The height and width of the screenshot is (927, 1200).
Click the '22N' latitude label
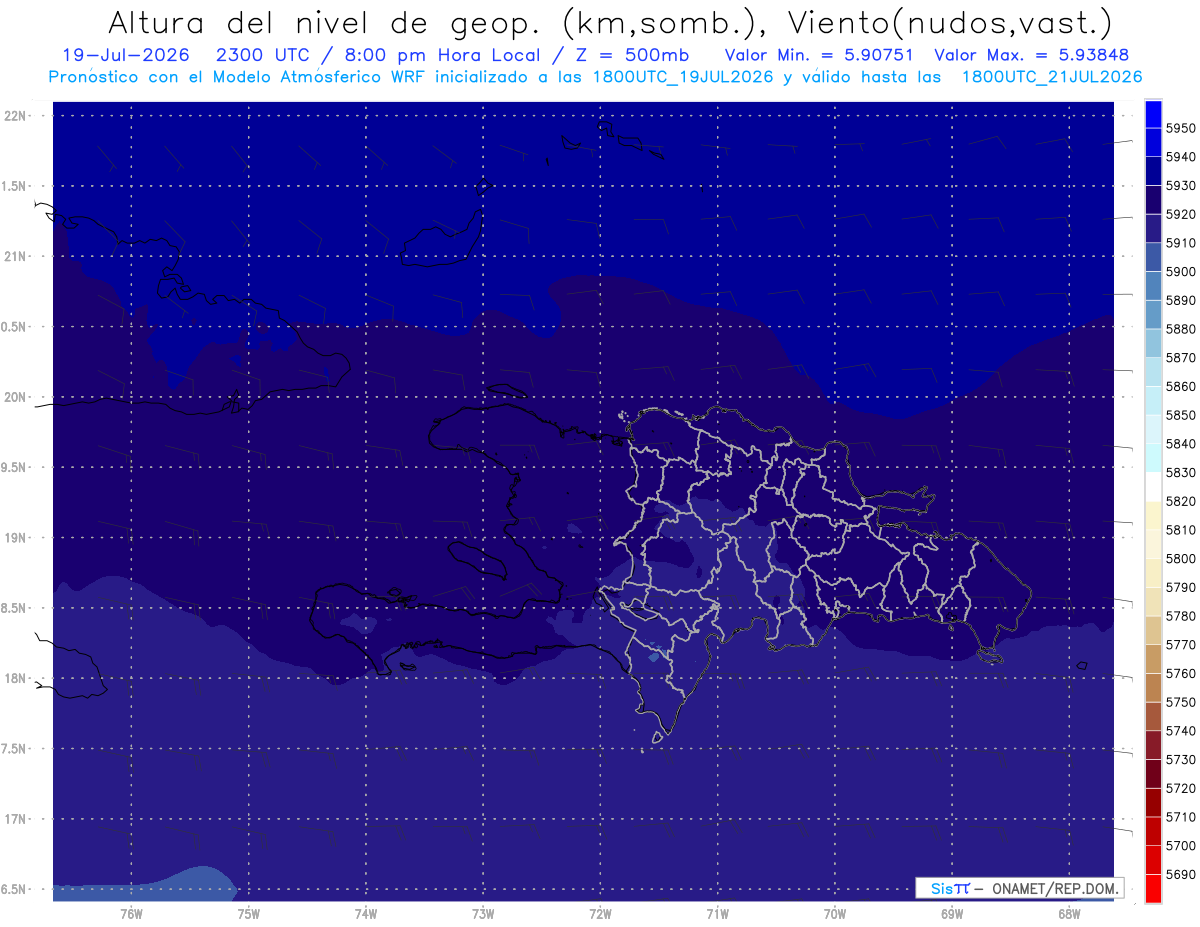click(x=17, y=115)
